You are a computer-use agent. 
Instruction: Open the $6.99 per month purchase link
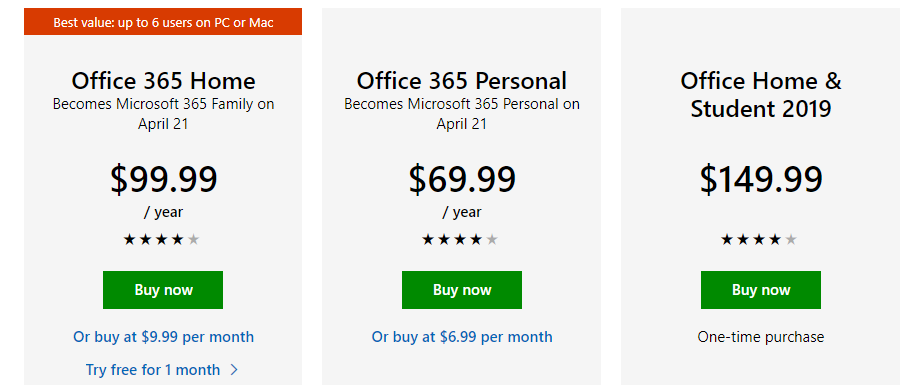[462, 337]
